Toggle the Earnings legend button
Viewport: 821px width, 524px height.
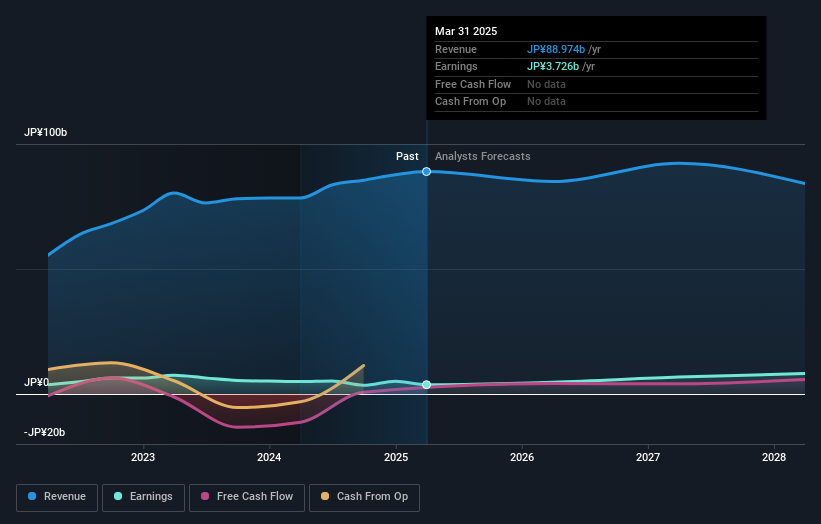coord(143,497)
